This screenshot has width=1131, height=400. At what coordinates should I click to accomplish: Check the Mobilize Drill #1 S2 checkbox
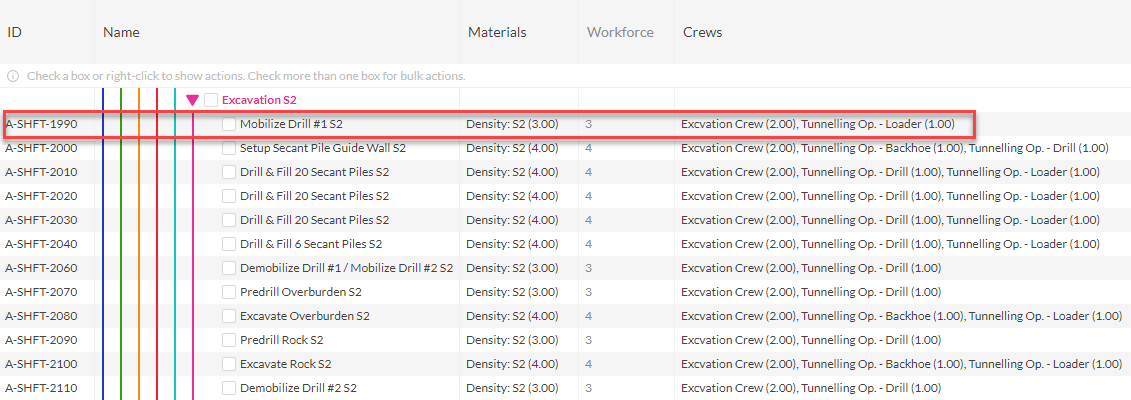tap(229, 124)
